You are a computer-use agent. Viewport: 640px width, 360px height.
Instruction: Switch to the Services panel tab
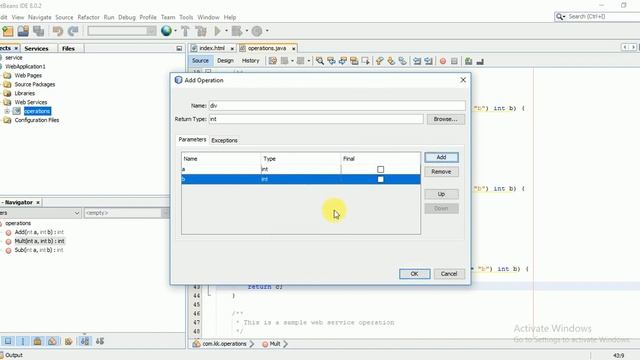point(36,49)
